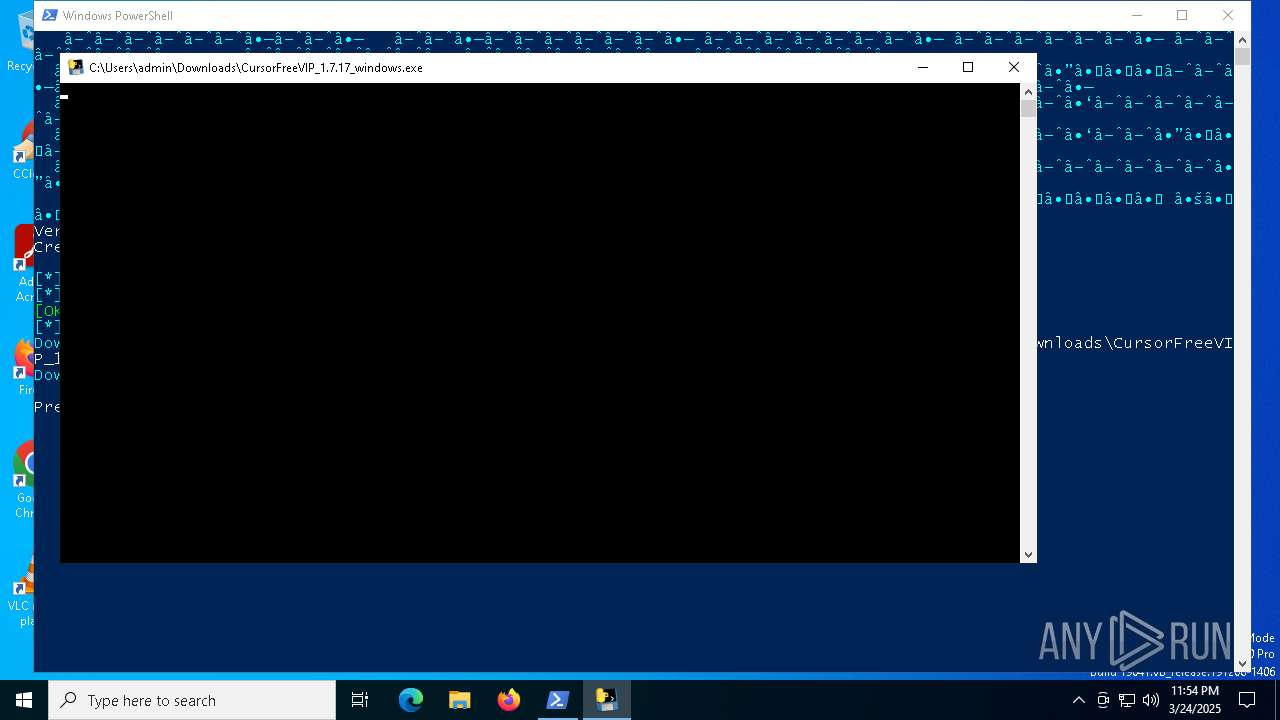The image size is (1280, 720).
Task: Open the volume tray icon
Action: pyautogui.click(x=1151, y=700)
